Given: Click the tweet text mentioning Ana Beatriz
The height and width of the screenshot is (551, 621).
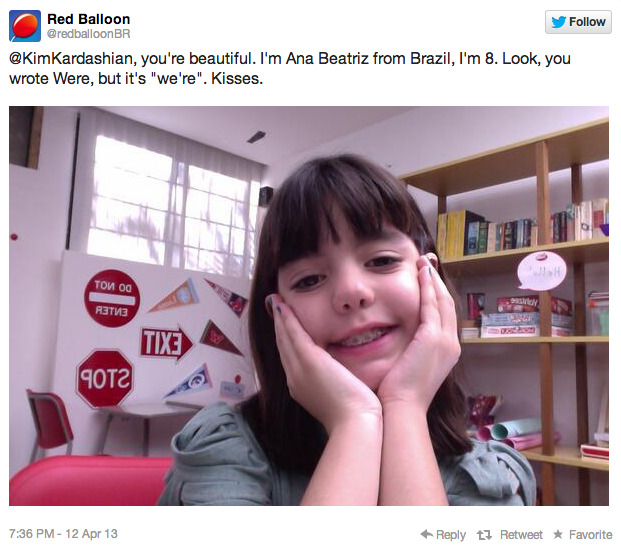Looking at the screenshot, I should pos(290,69).
